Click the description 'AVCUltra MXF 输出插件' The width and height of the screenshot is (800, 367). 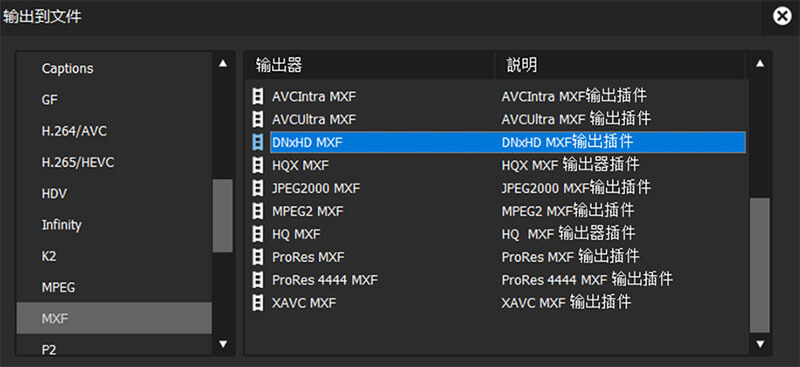point(576,119)
